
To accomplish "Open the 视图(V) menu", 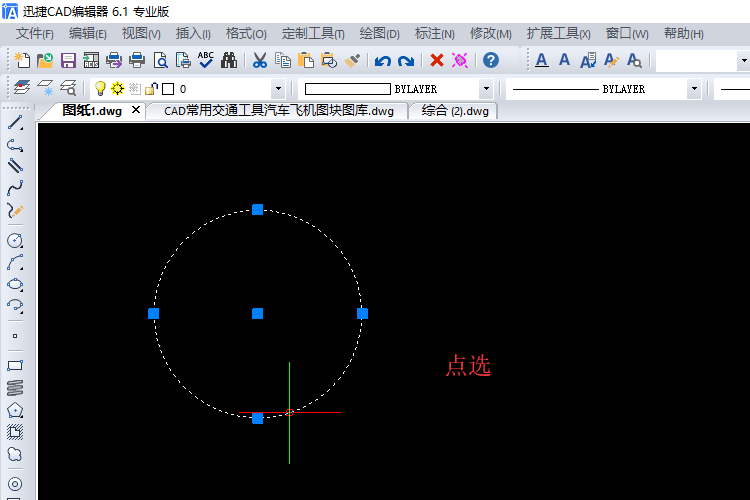I will coord(141,34).
